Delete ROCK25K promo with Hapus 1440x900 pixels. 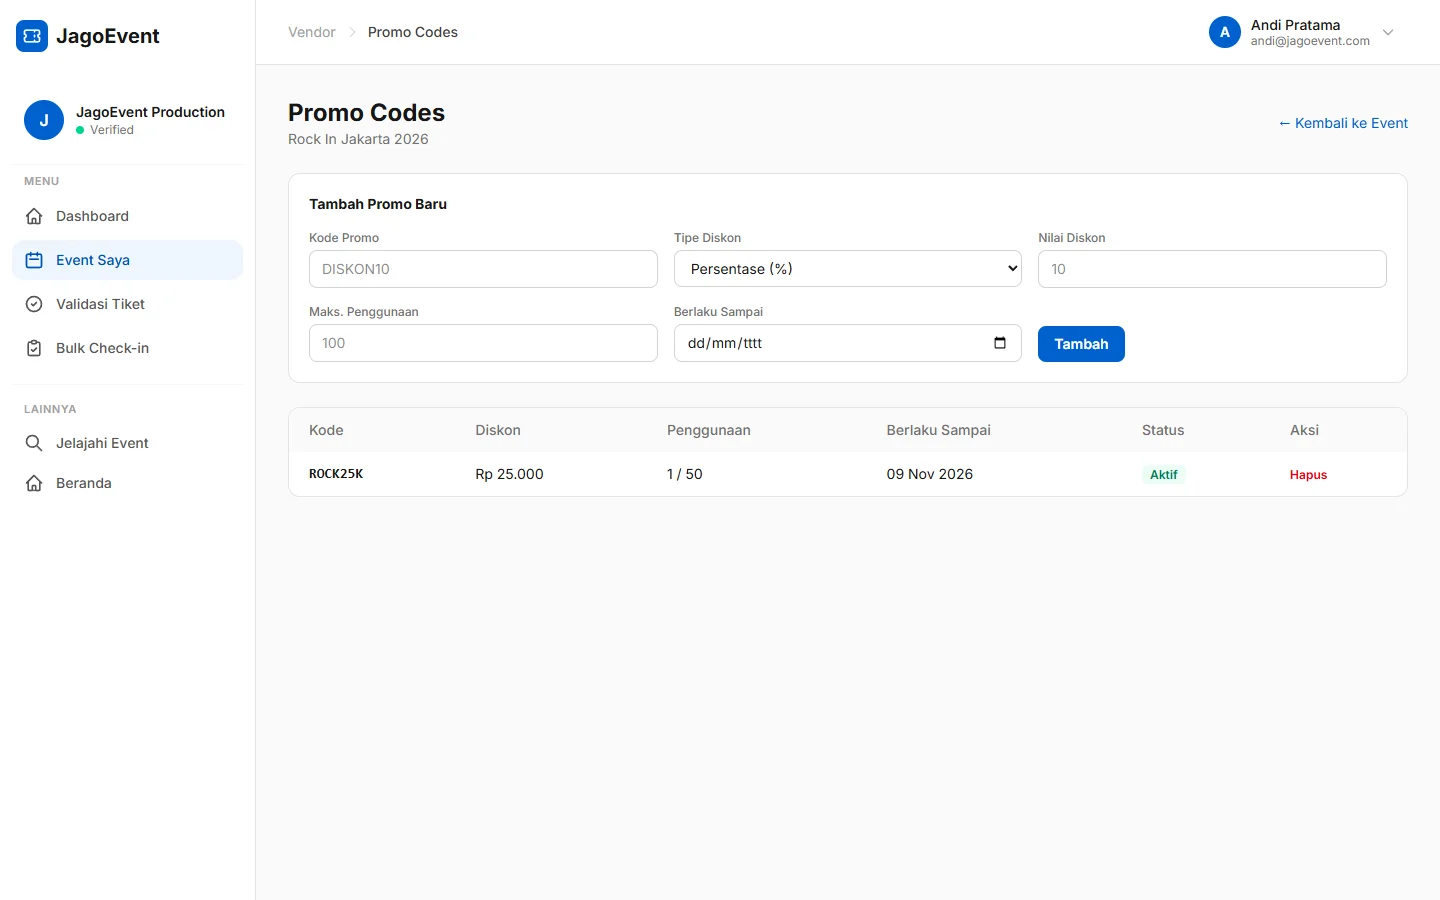(1308, 475)
